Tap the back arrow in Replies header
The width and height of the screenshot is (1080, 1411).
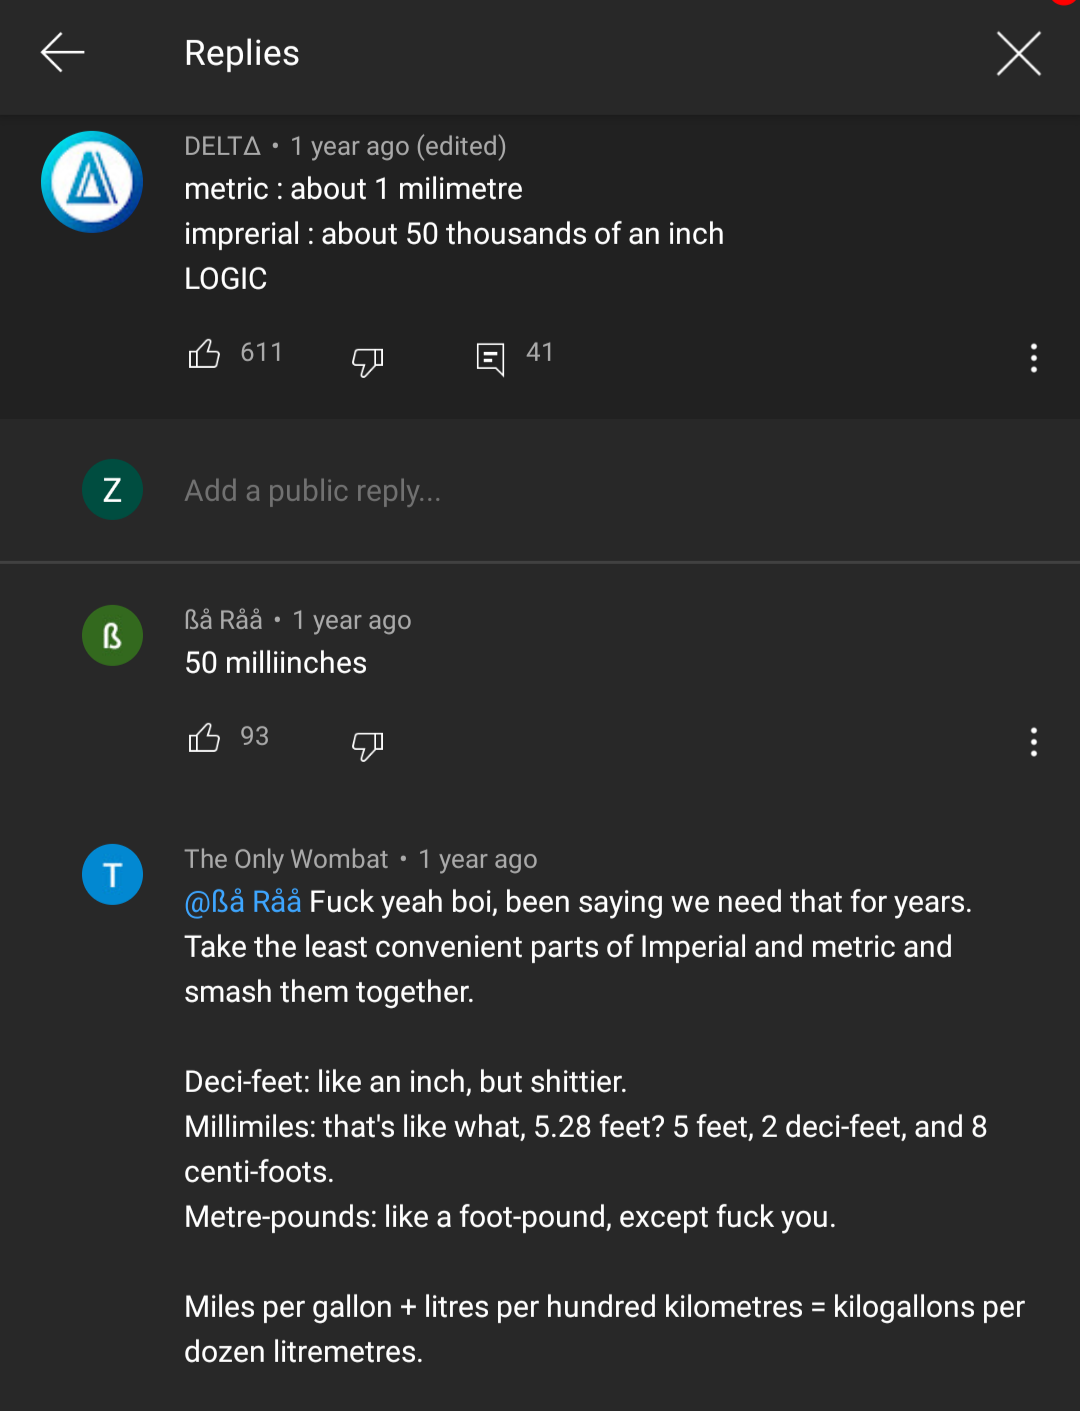(x=62, y=53)
